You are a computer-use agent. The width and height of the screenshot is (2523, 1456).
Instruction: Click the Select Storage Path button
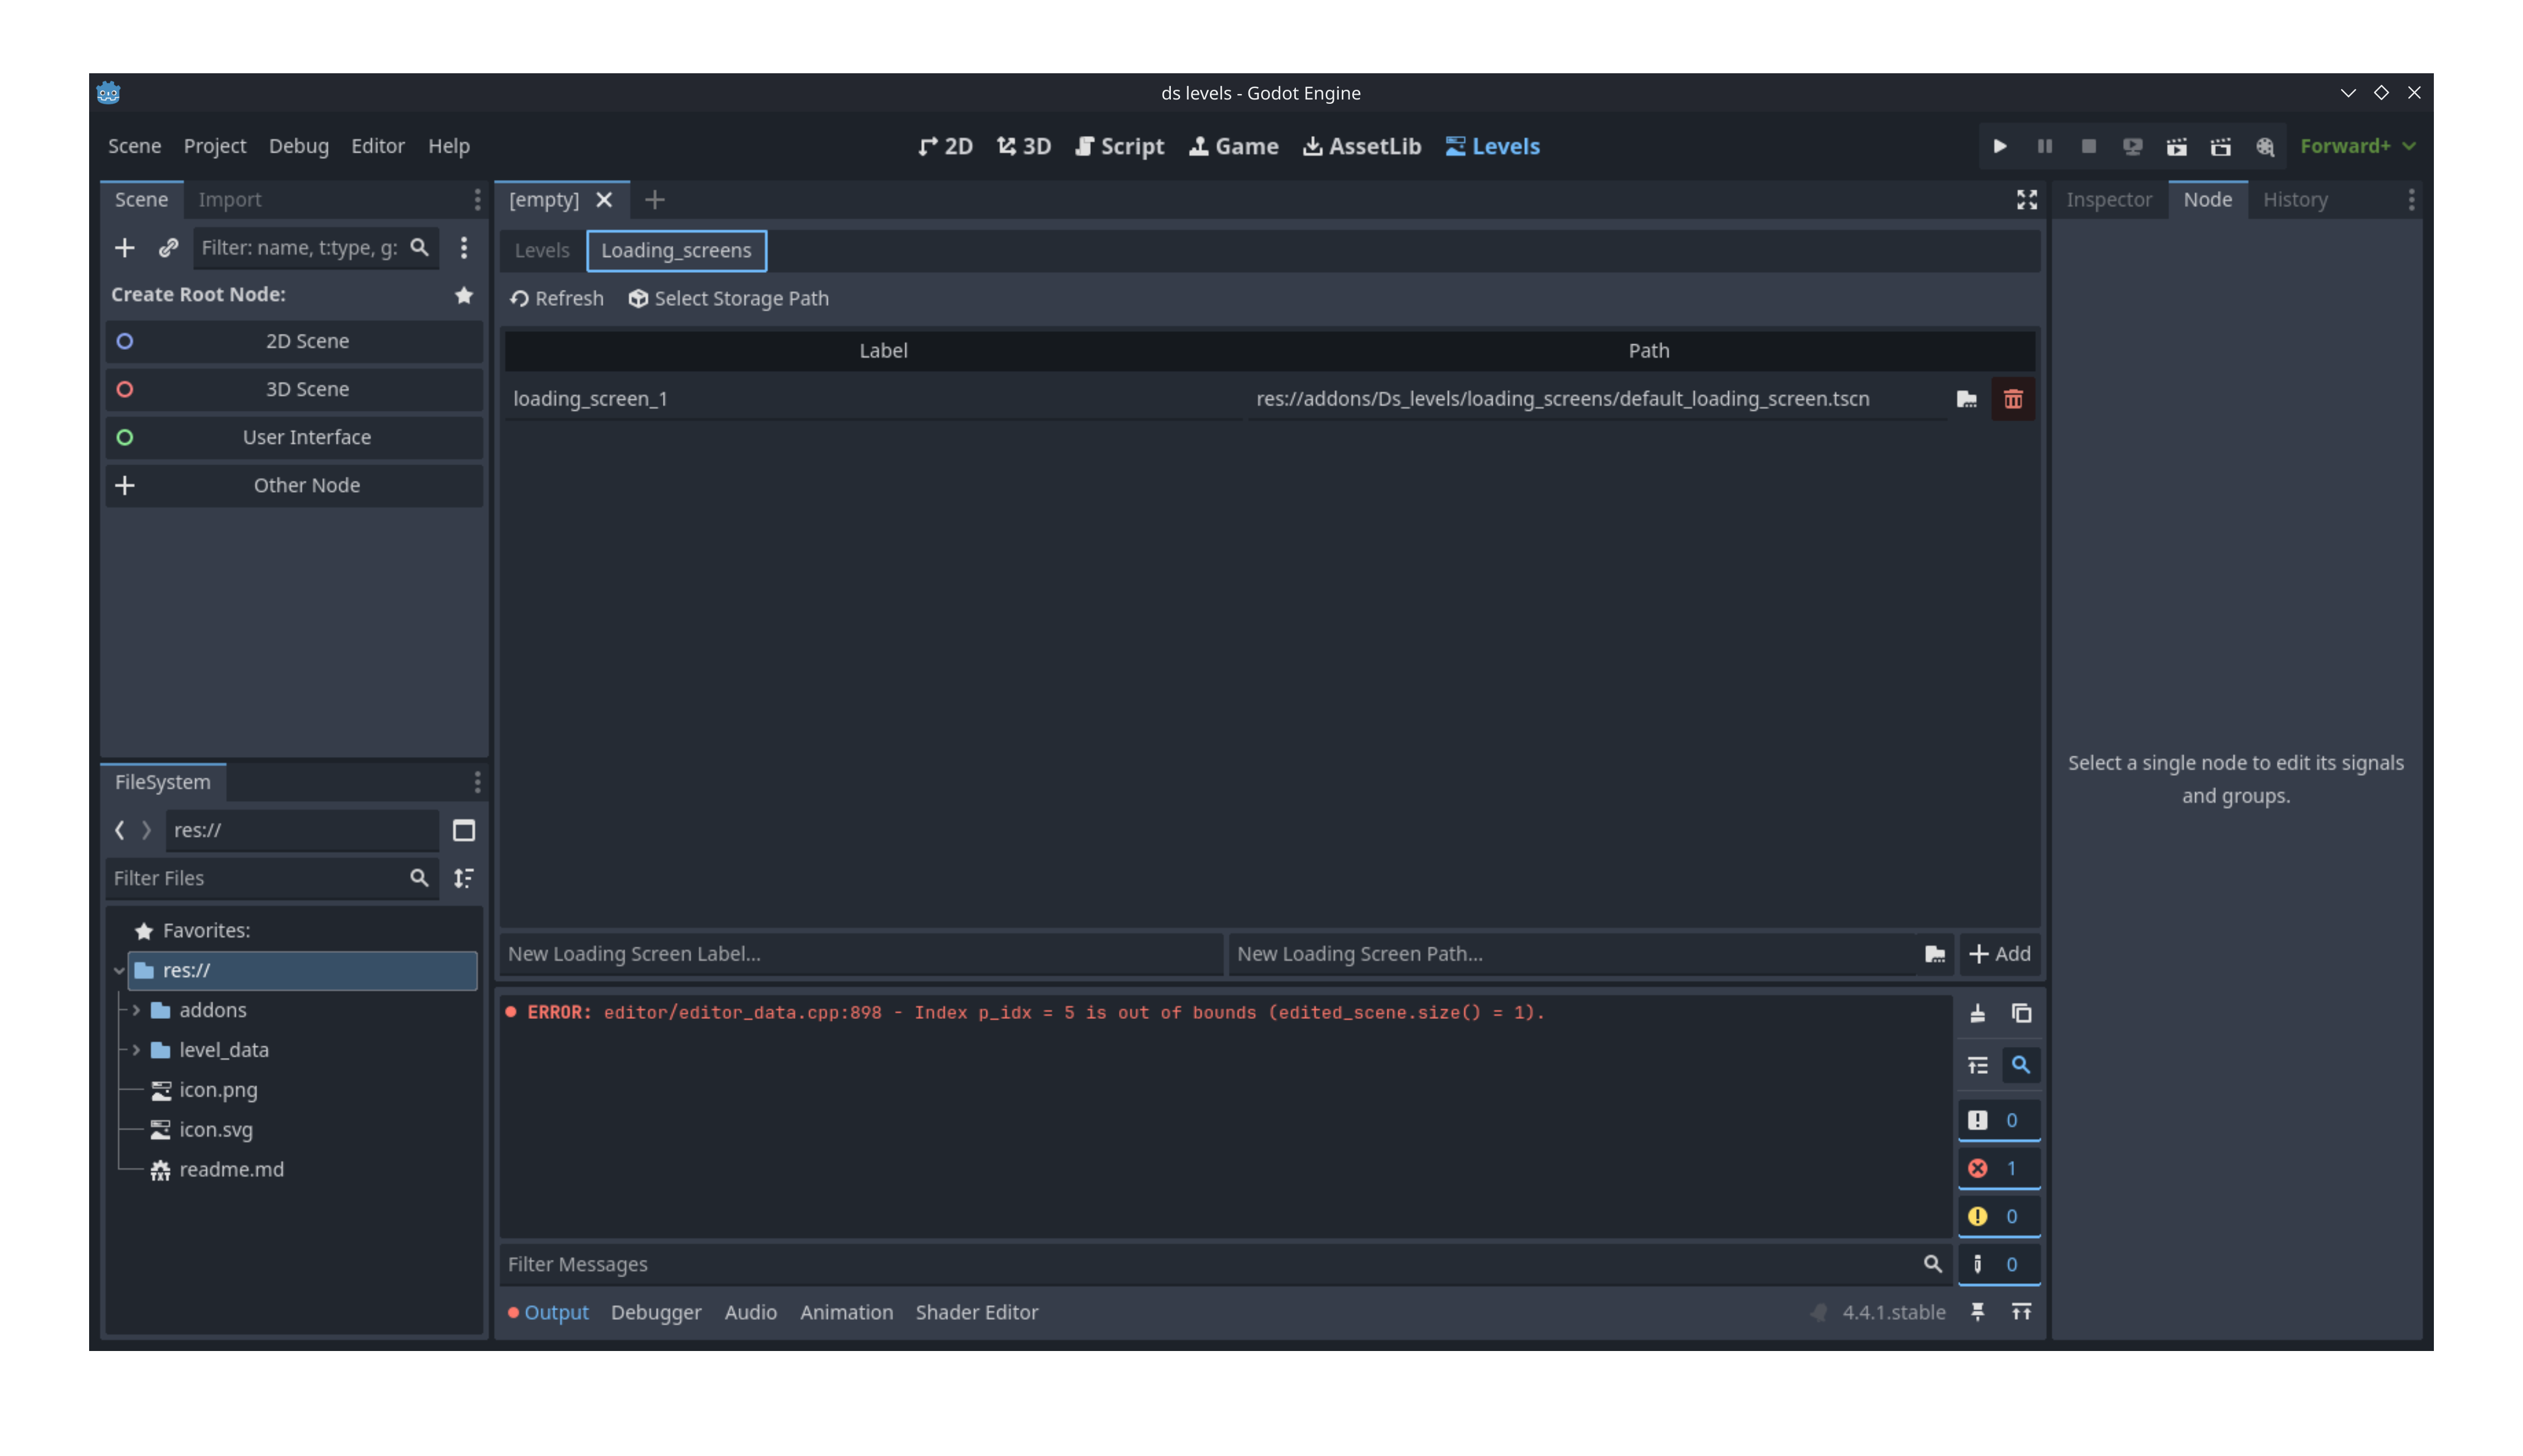(x=729, y=298)
